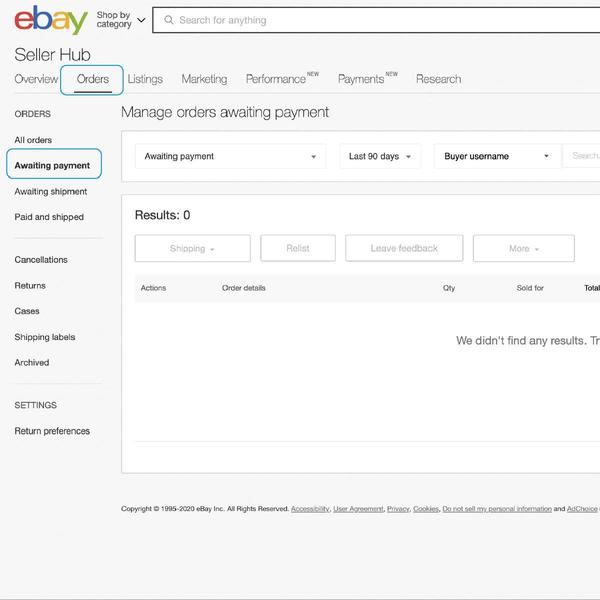Open the User Agreement footer link
600x600 pixels.
click(358, 509)
